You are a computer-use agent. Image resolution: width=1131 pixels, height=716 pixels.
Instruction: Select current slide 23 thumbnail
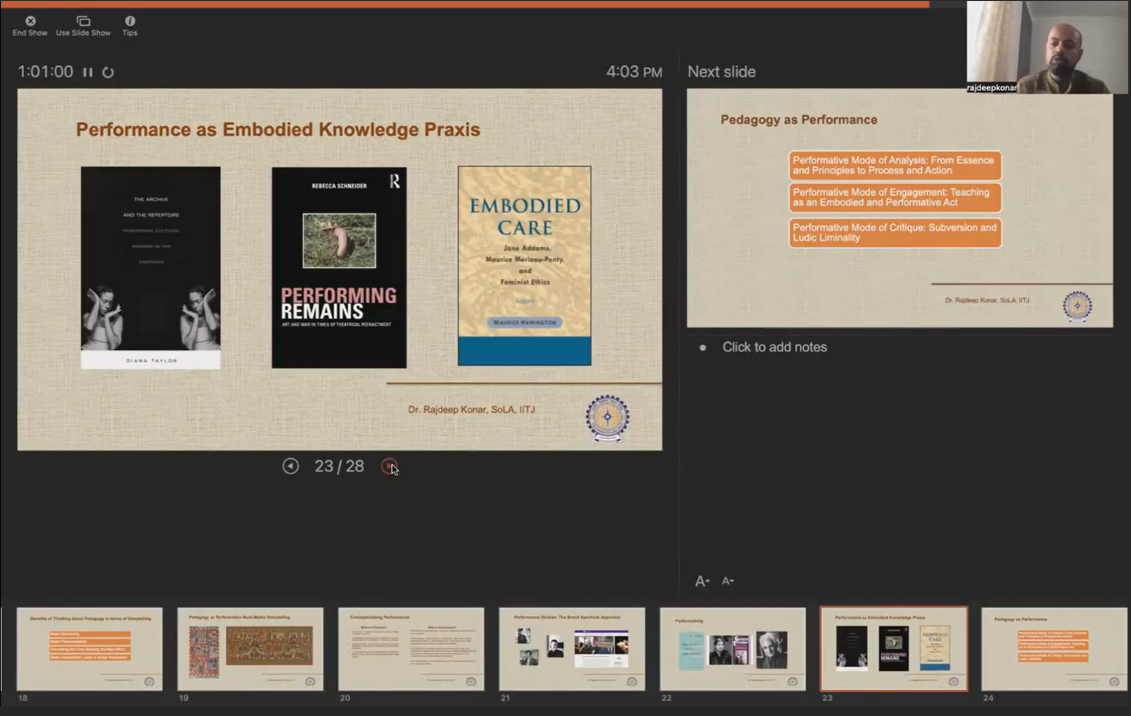point(894,649)
